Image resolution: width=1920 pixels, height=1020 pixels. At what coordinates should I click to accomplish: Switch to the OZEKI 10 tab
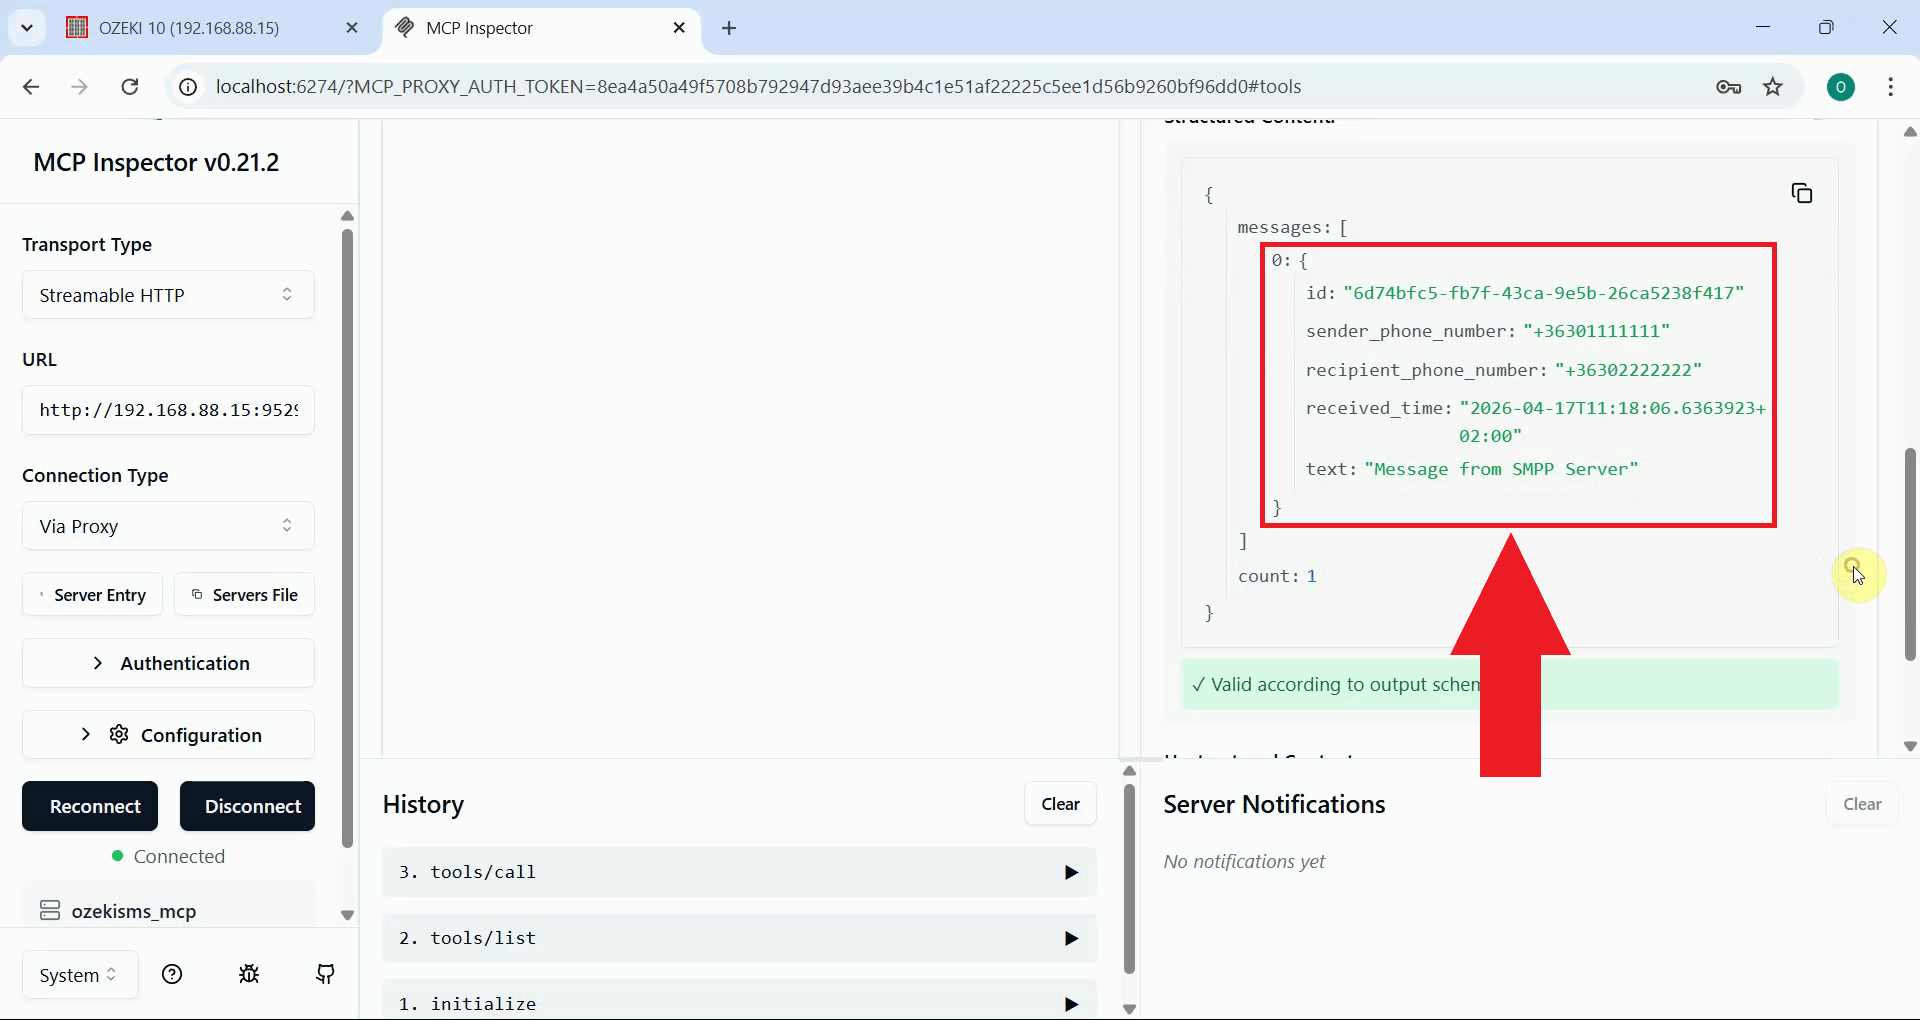(x=190, y=27)
